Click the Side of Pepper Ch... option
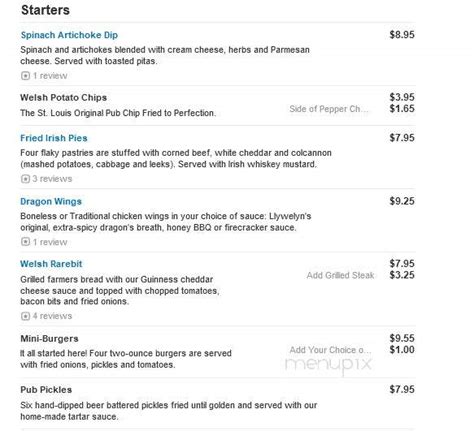 pos(329,109)
